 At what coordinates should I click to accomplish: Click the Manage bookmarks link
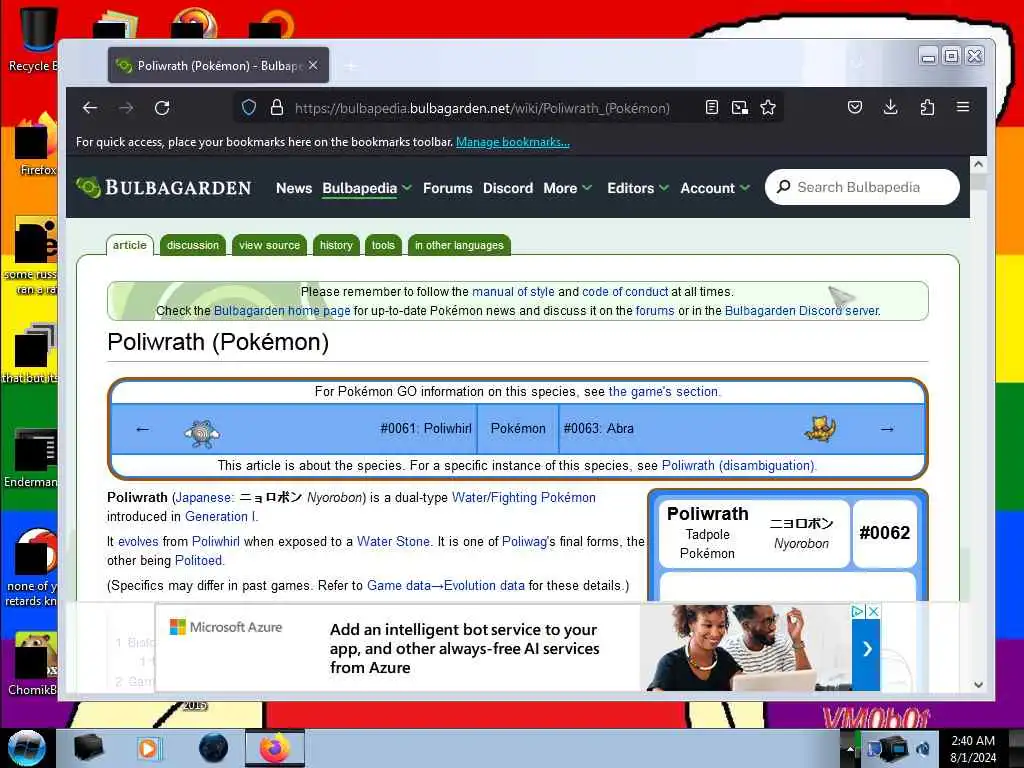[x=513, y=142]
